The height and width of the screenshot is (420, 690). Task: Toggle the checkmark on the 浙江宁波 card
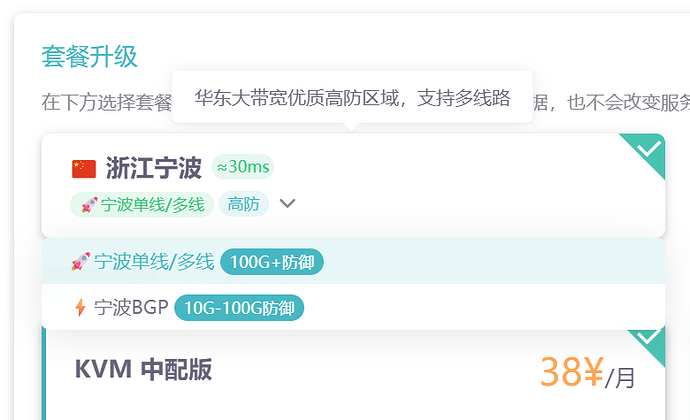click(x=648, y=150)
